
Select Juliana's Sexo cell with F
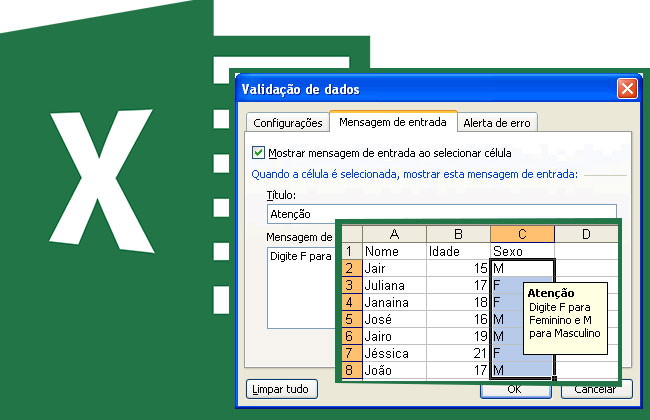507,285
